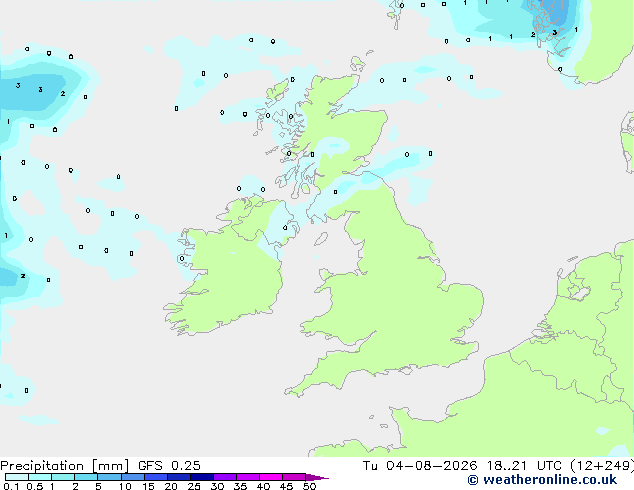Click the 'GFS 0.25' model label
The height and width of the screenshot is (490, 634).
169,466
